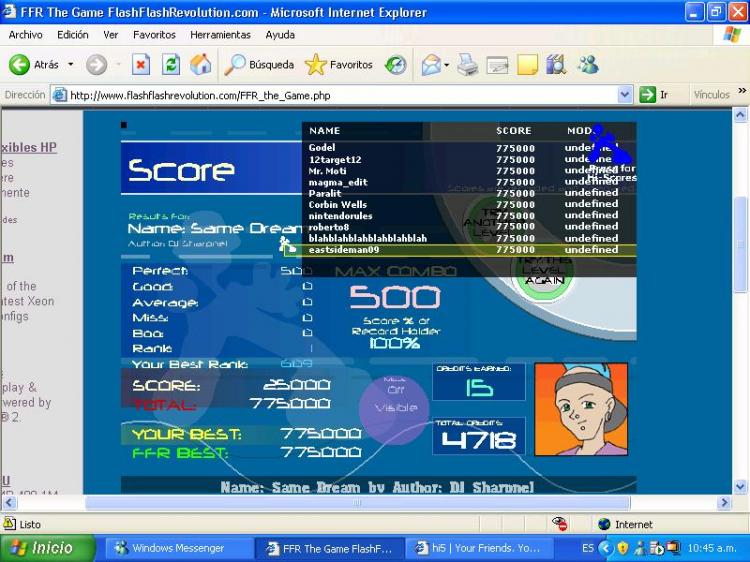Click the yellow note Discuss icon
The image size is (750, 562).
pos(527,65)
